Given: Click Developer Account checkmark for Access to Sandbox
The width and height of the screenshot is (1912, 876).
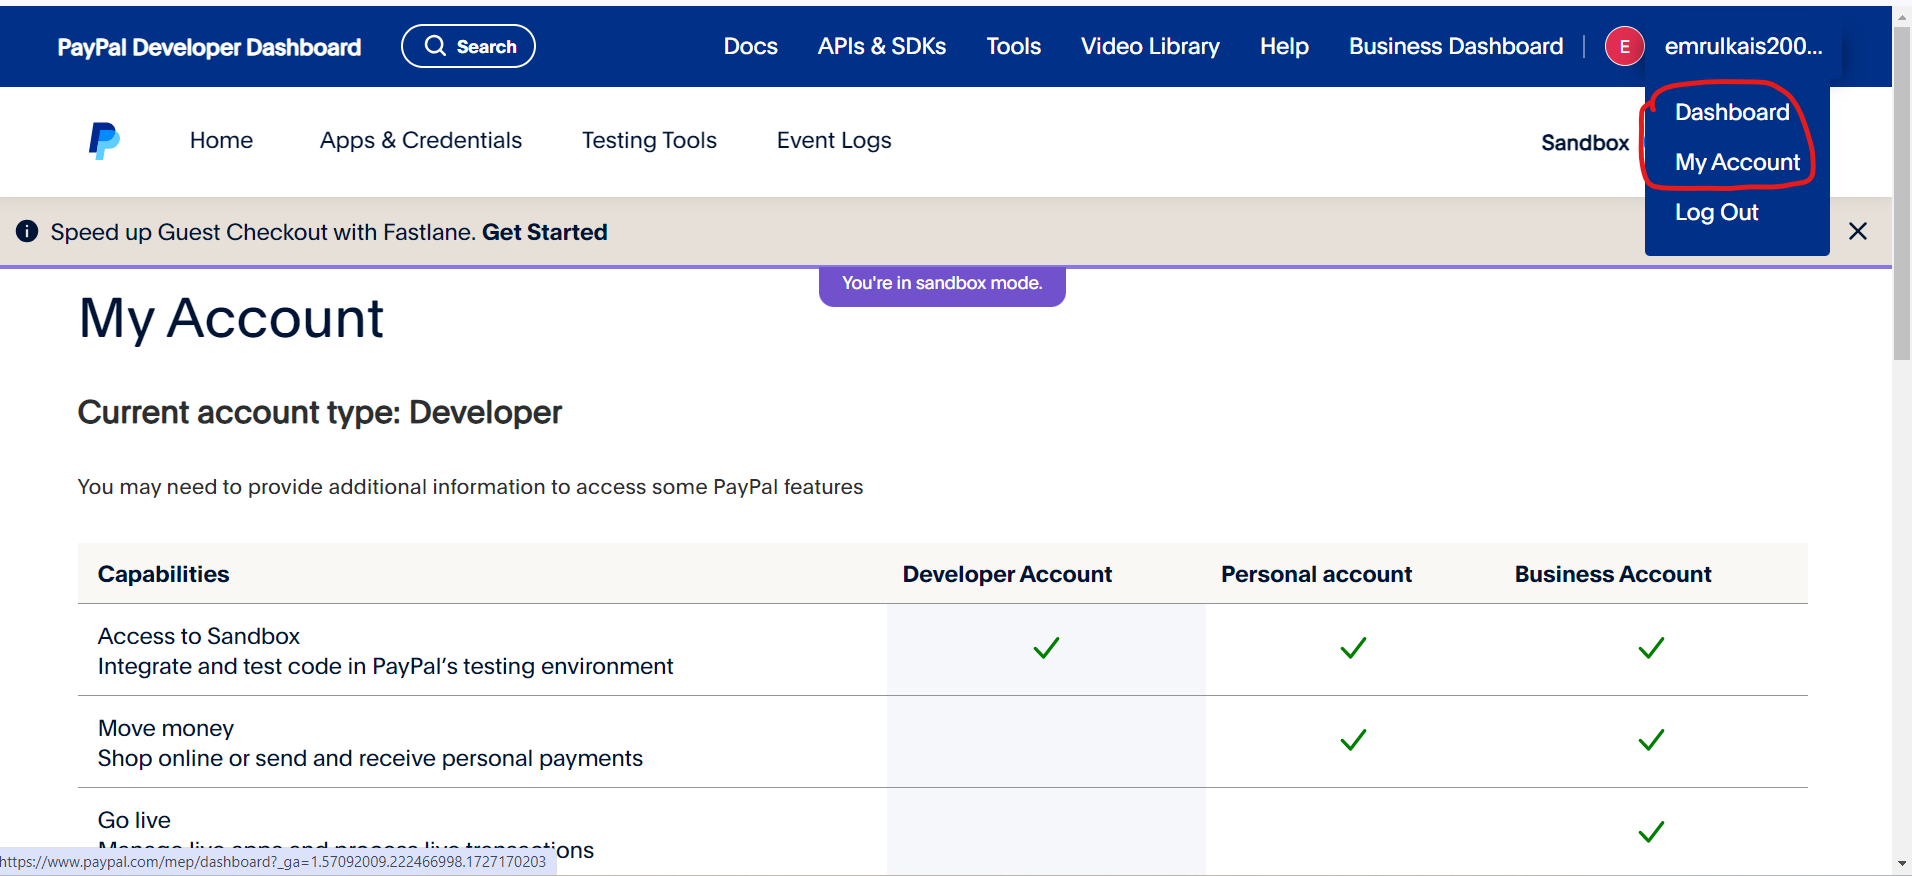Looking at the screenshot, I should coord(1046,648).
